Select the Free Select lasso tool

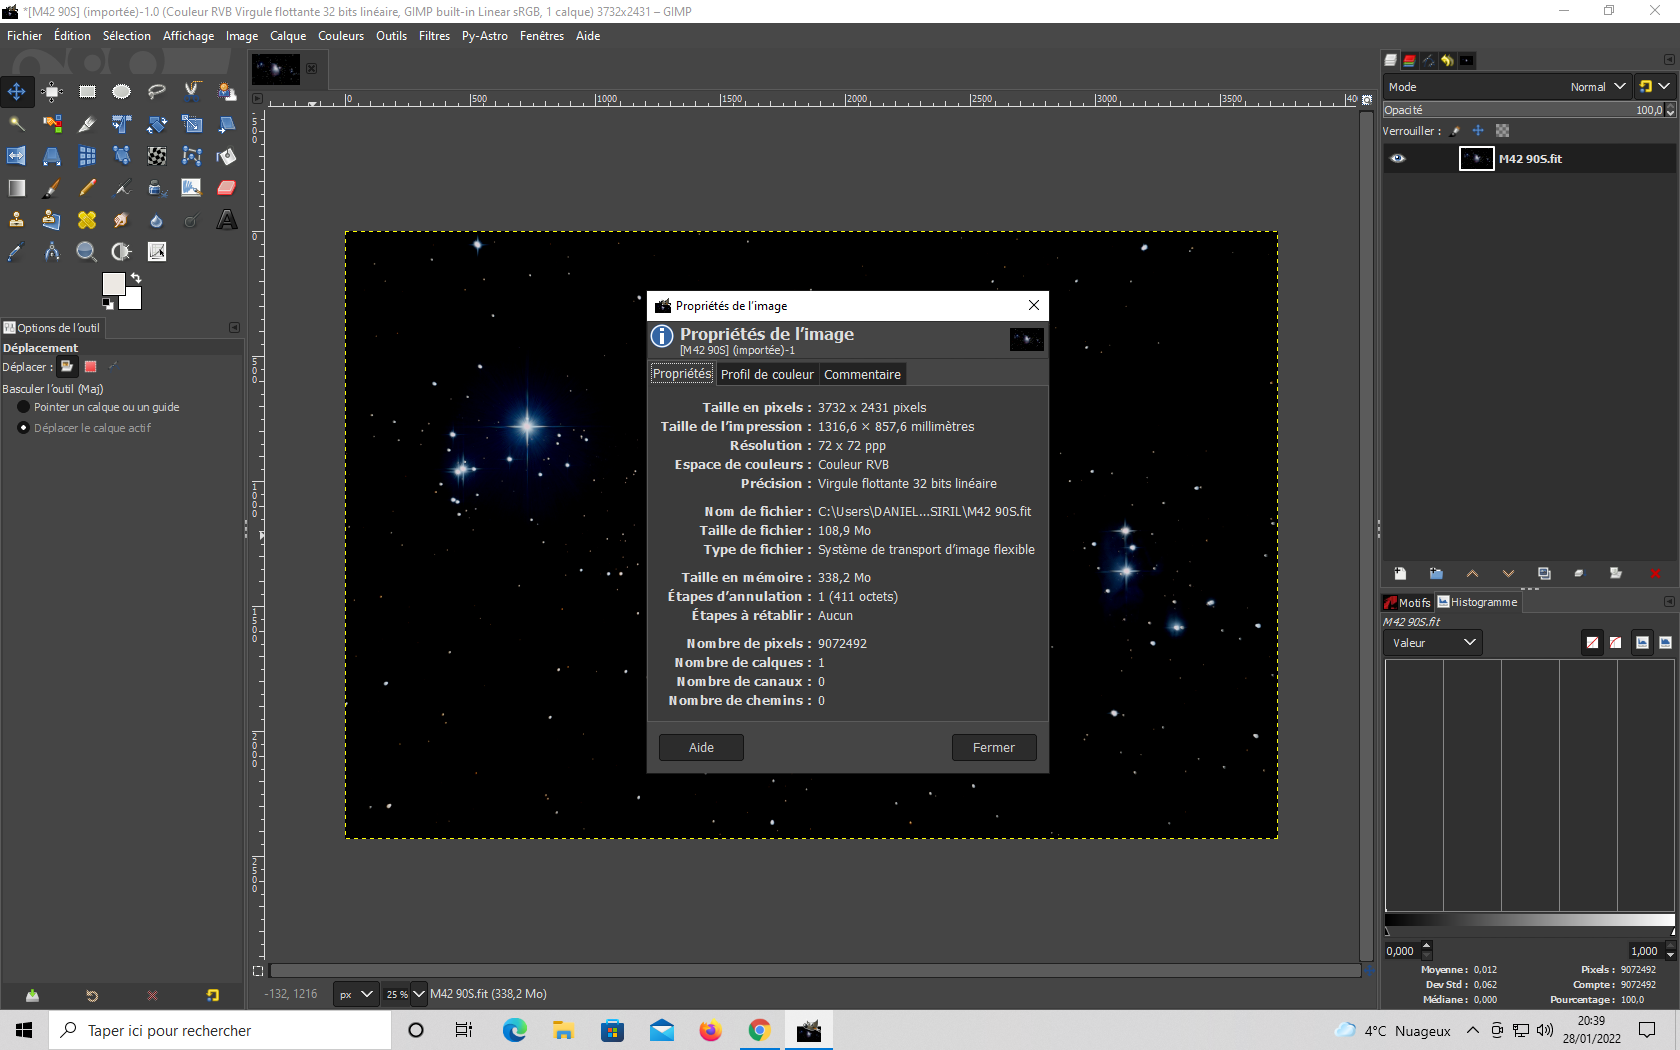157,92
